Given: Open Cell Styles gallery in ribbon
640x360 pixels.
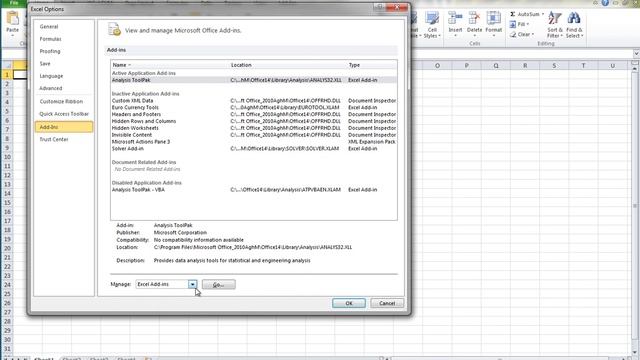Looking at the screenshot, I should click(x=432, y=24).
